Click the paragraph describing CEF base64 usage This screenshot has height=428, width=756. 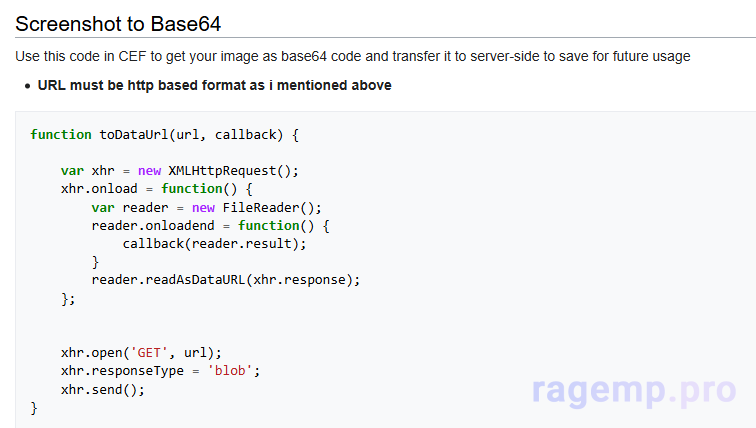353,57
